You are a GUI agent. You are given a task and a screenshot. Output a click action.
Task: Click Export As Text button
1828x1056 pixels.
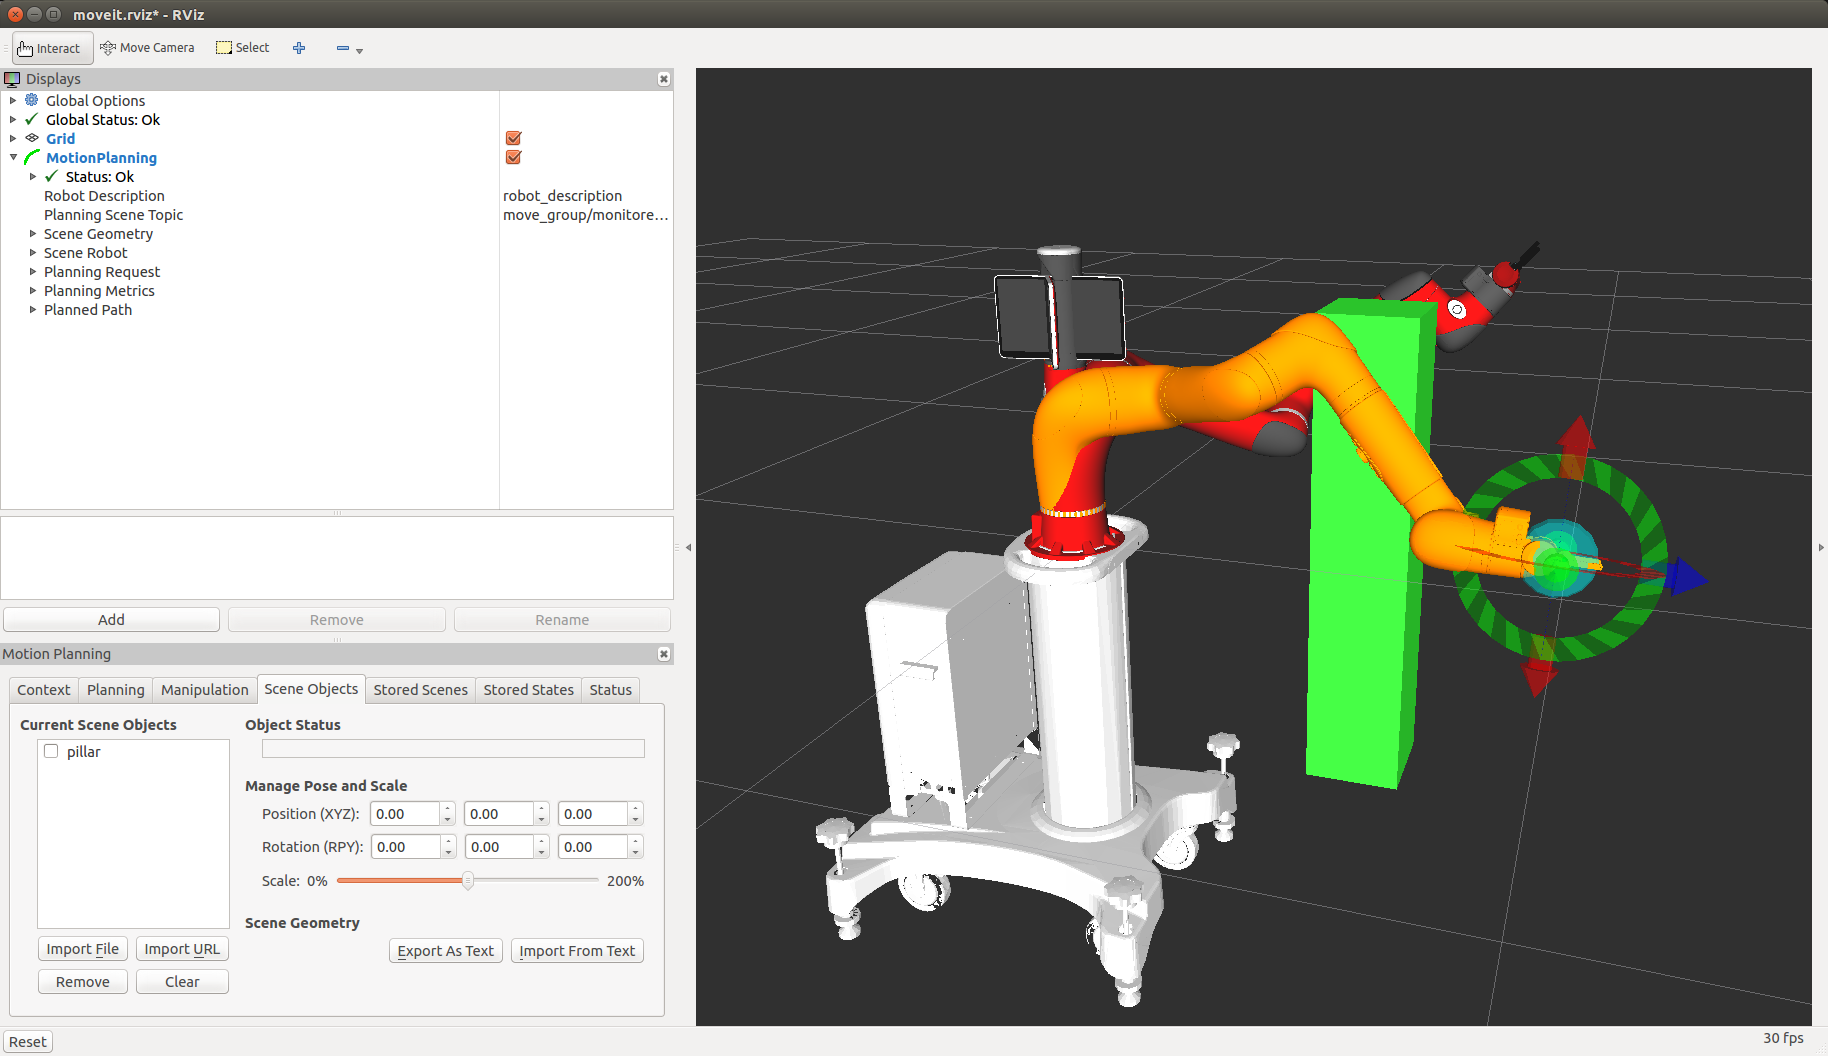tap(446, 951)
